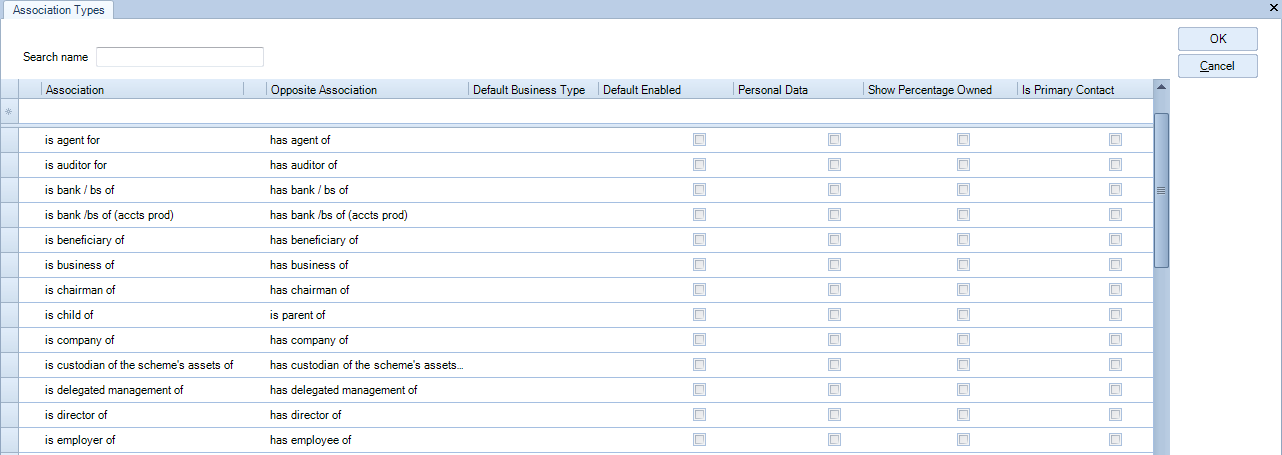Screen dimensions: 1282x455
Task: Click the 'is parent of' cell
Action: pos(367,315)
